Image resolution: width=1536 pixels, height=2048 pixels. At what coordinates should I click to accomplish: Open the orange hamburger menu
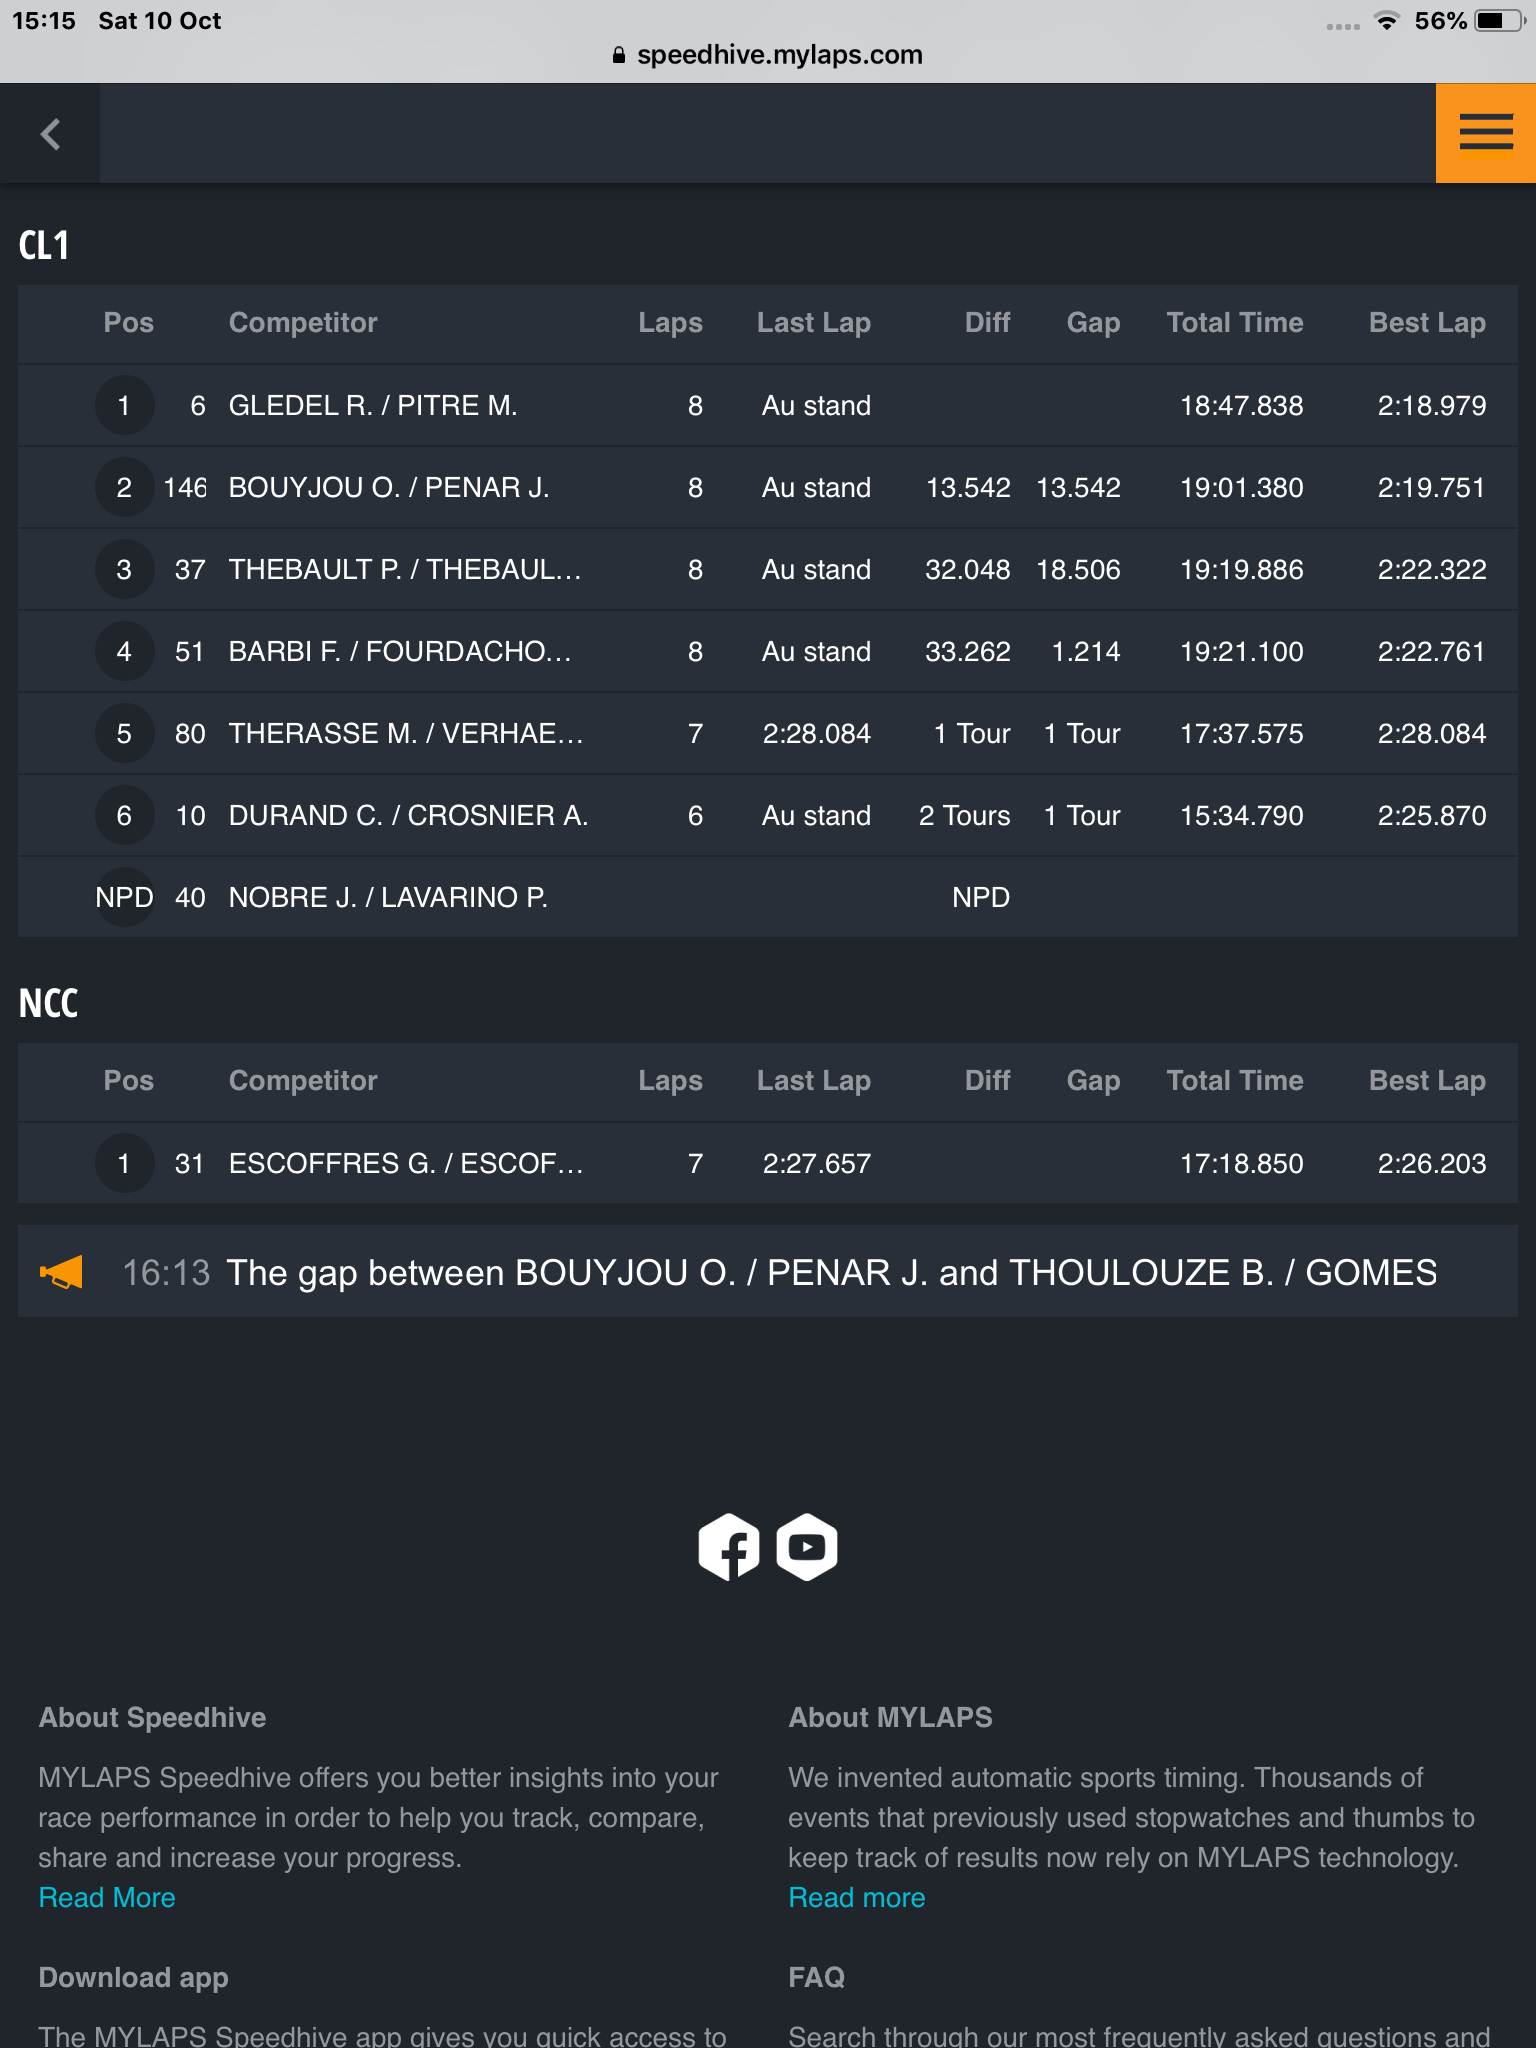pos(1486,133)
